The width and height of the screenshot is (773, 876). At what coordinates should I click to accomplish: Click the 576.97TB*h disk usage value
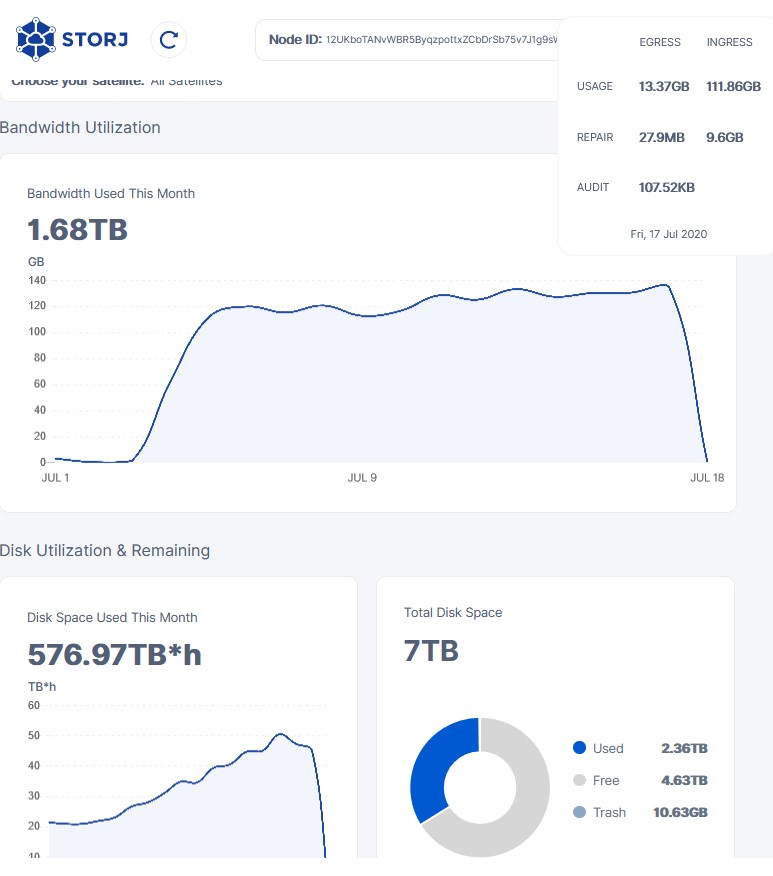114,655
